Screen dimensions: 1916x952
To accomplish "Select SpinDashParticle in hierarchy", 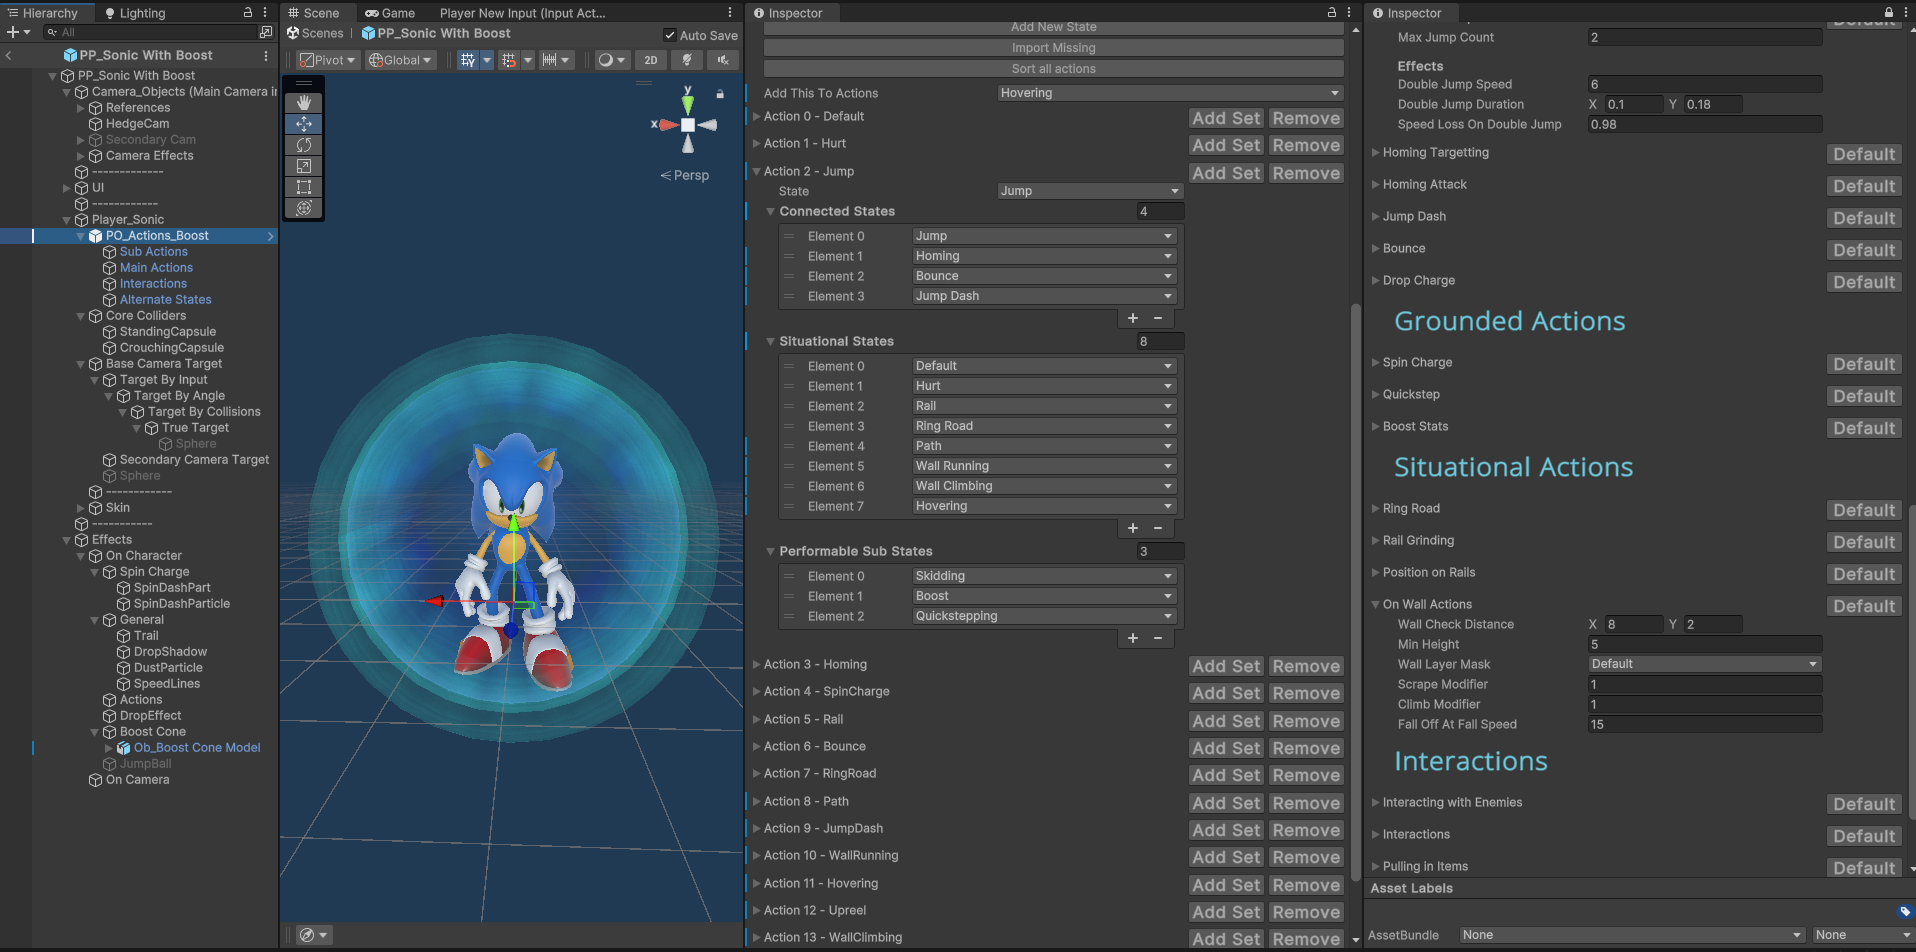I will (x=182, y=604).
